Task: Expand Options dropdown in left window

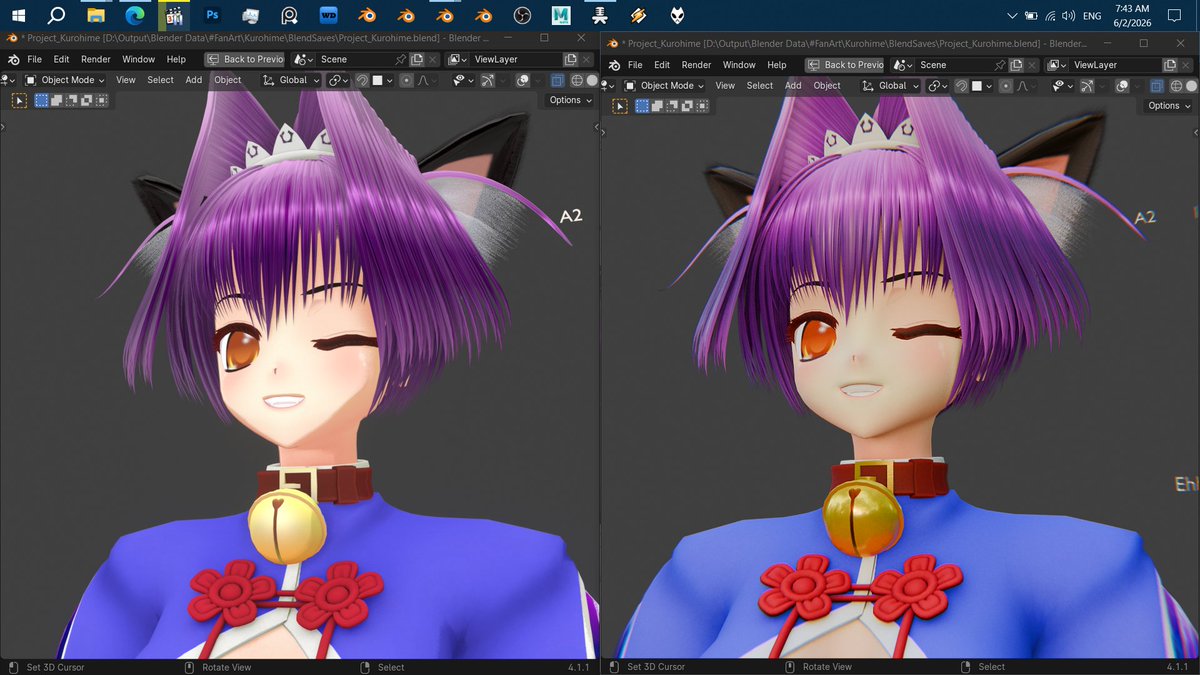Action: 570,100
